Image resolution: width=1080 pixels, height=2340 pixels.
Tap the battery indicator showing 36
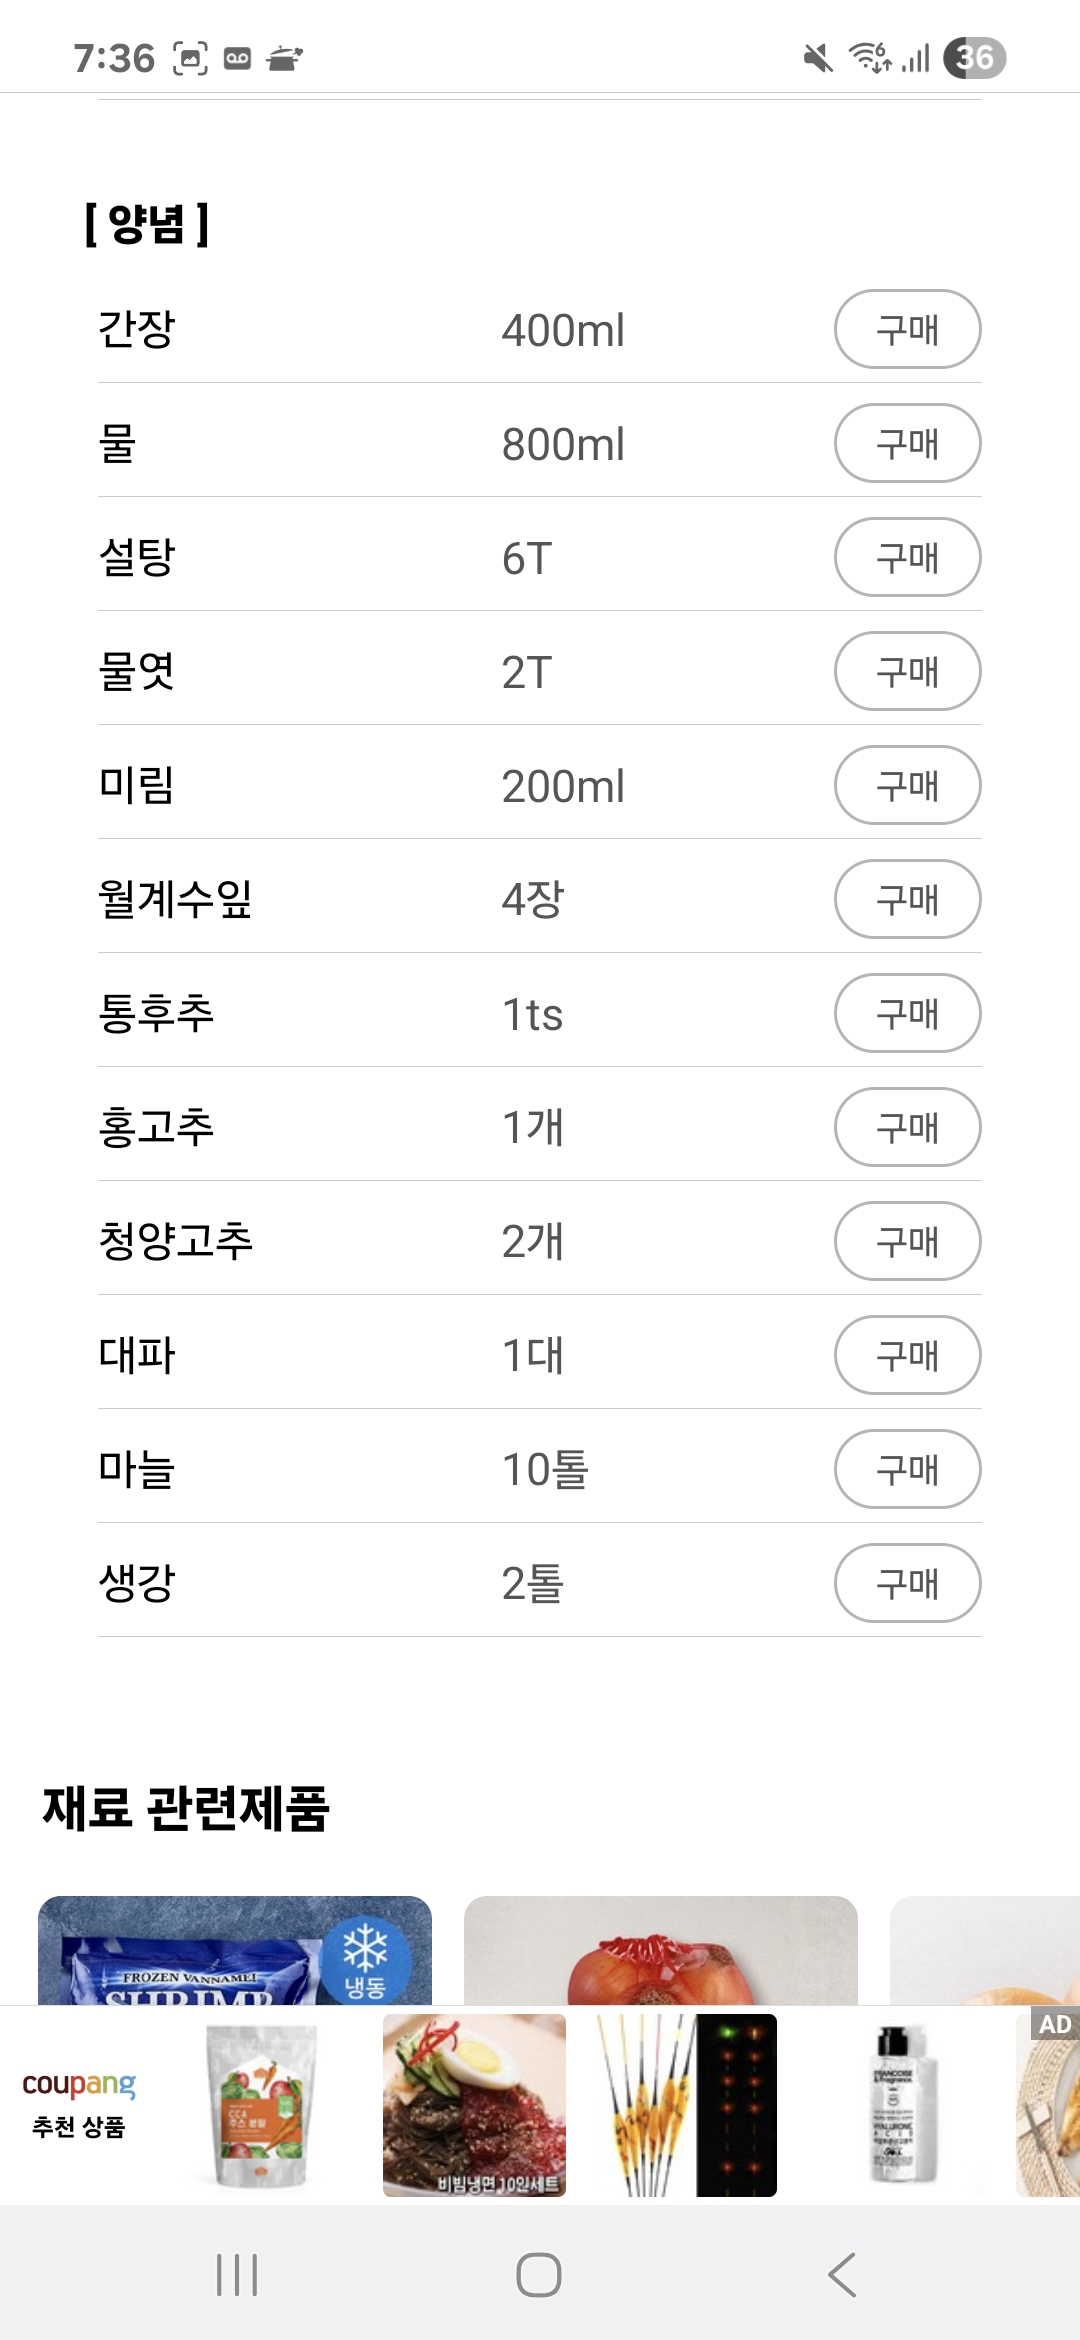(x=975, y=58)
